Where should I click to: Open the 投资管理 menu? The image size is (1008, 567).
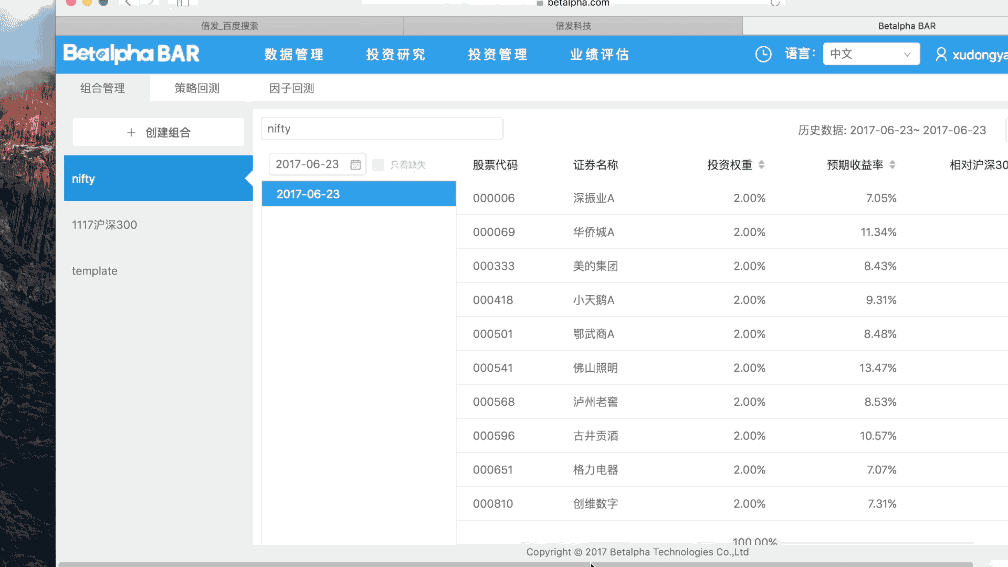[x=498, y=55]
